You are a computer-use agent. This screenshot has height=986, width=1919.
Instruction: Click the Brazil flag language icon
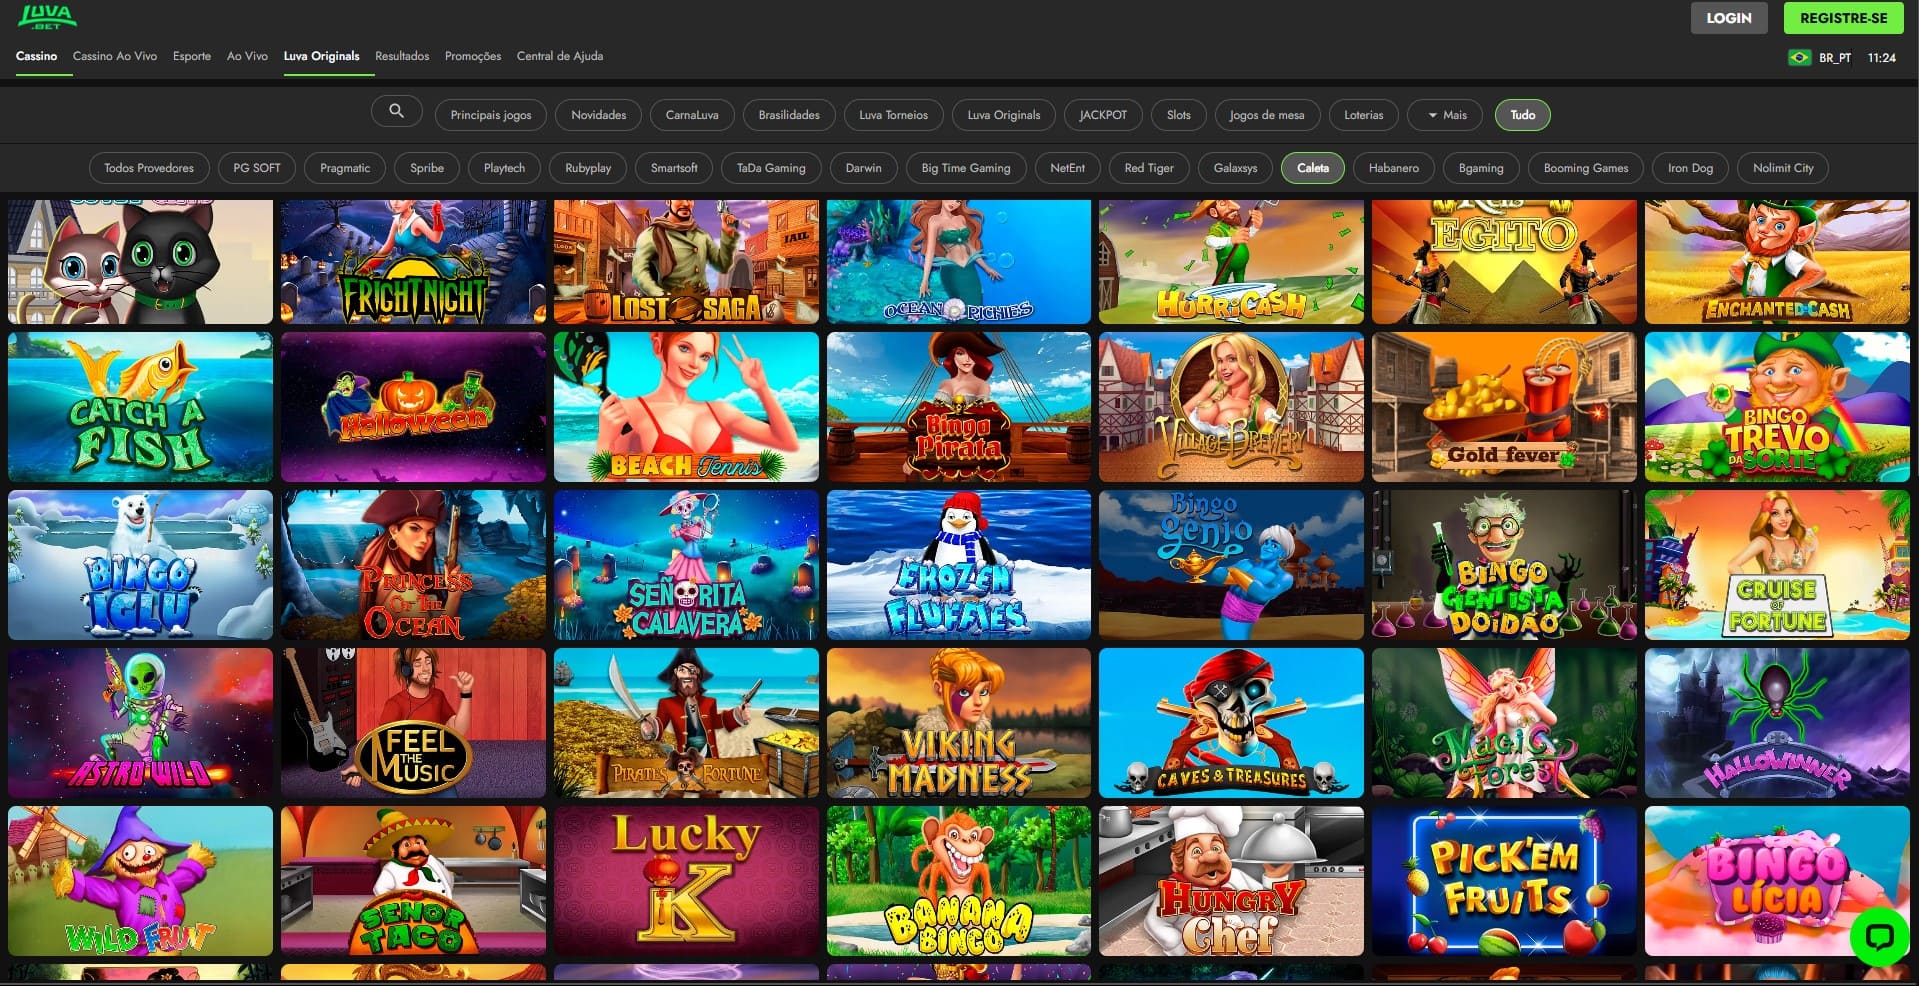click(1799, 58)
